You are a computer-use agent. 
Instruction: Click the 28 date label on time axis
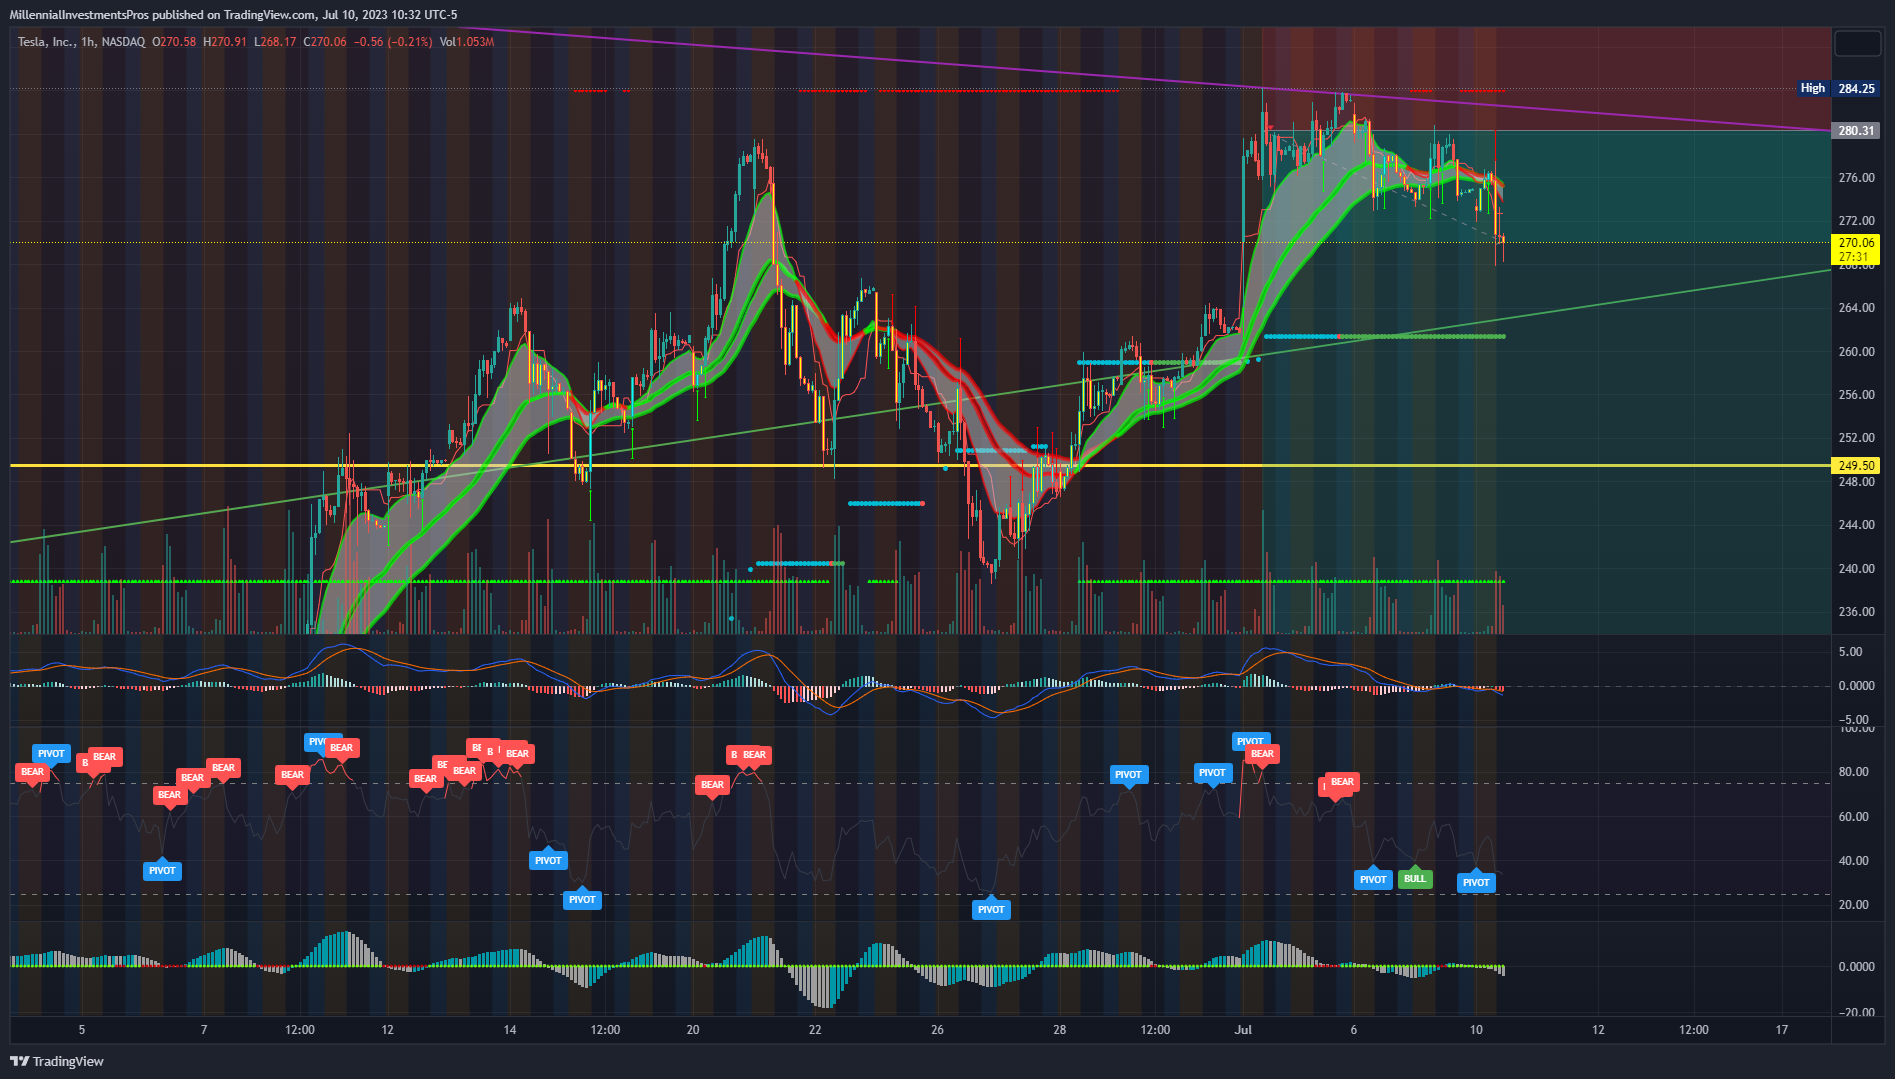pyautogui.click(x=1059, y=1030)
